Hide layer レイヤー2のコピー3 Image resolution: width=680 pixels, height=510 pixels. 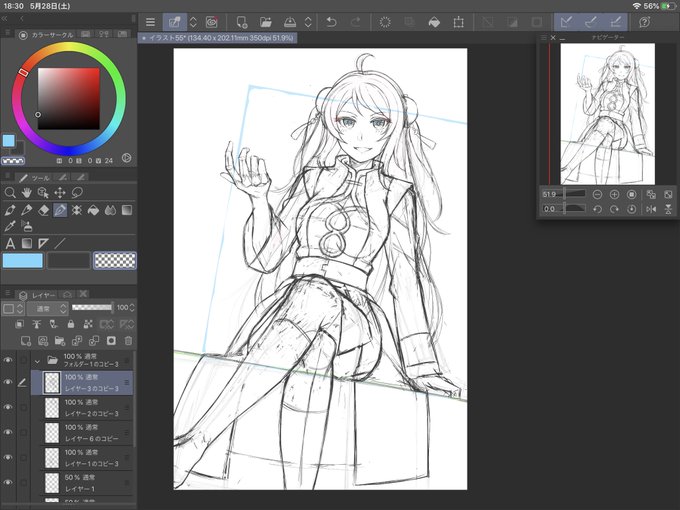[x=8, y=407]
